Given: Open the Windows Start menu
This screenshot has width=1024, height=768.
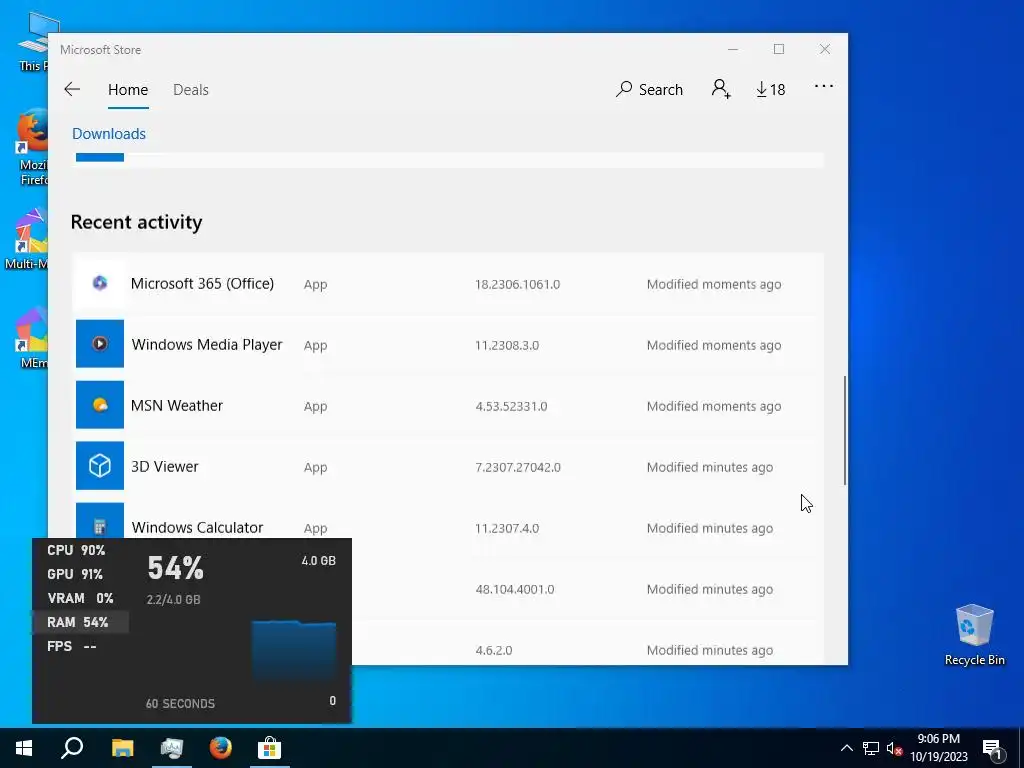Looking at the screenshot, I should (24, 748).
